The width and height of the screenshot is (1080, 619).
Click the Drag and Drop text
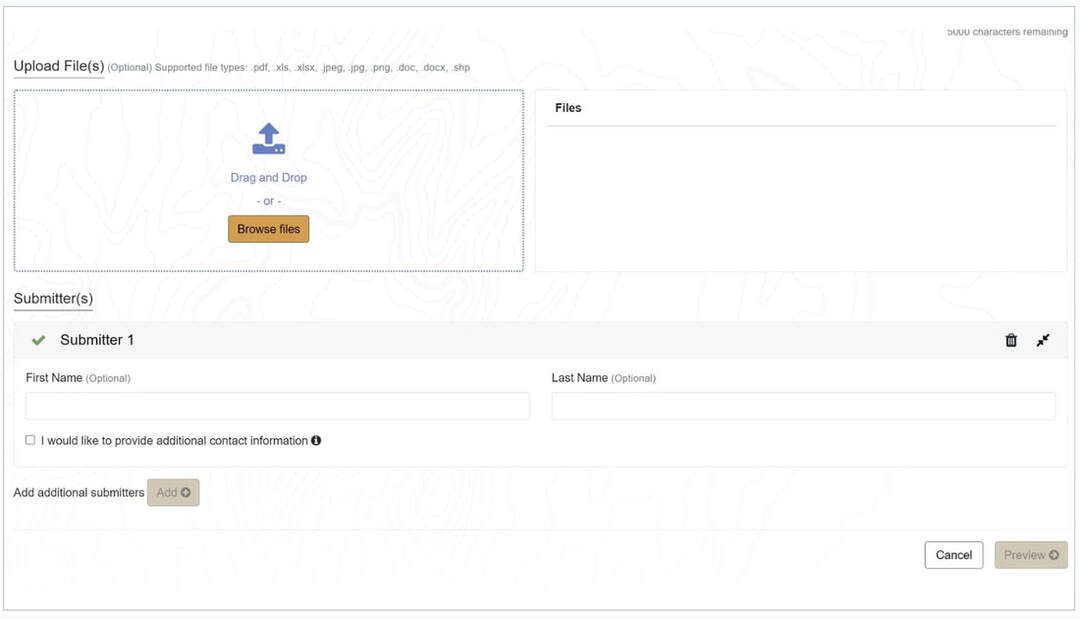point(268,178)
